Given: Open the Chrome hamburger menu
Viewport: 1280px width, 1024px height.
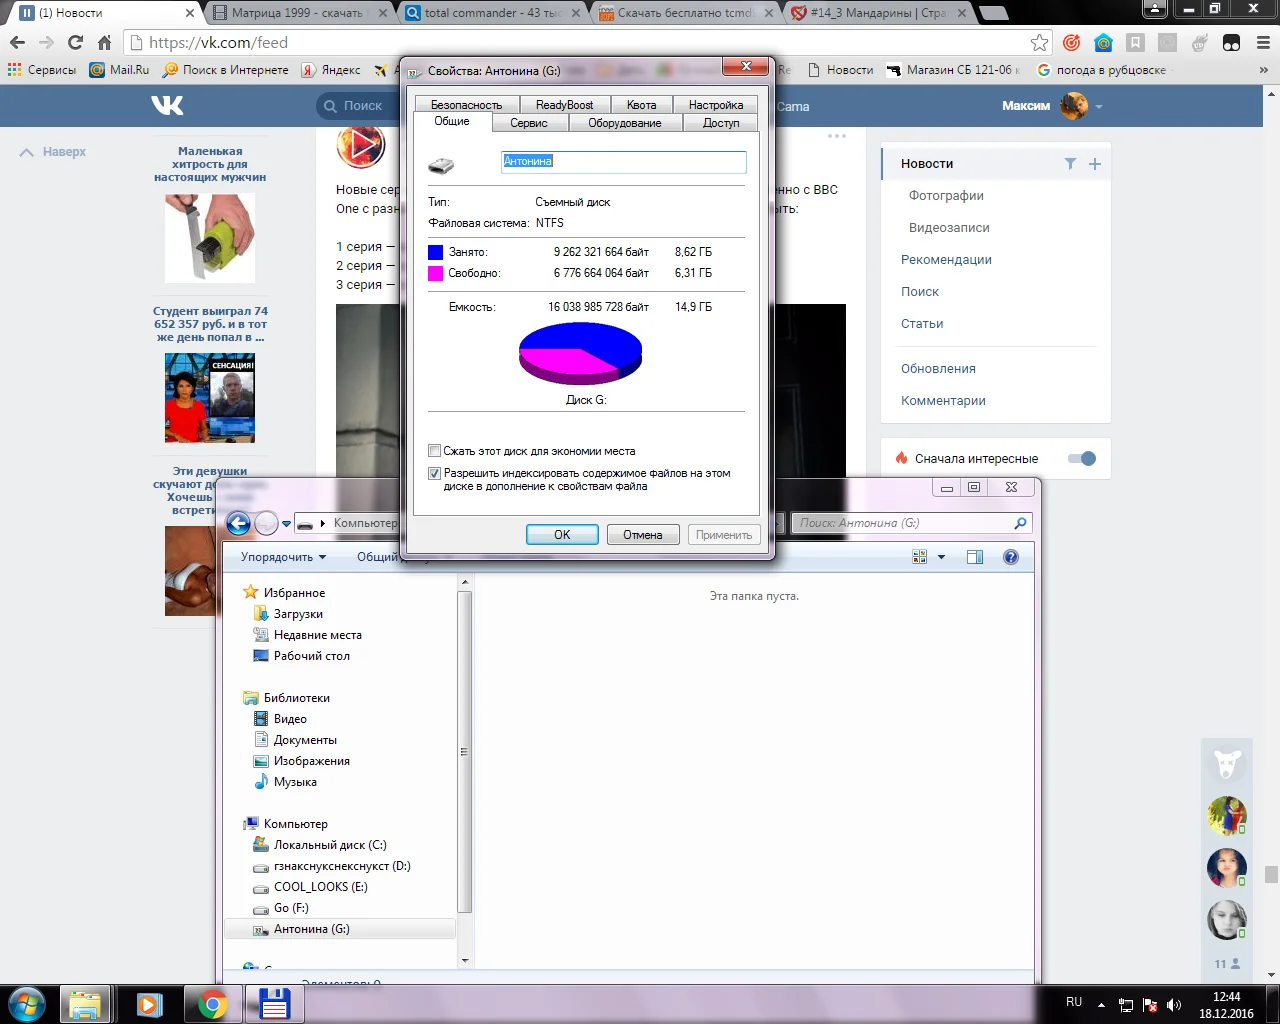Looking at the screenshot, I should coord(1263,42).
